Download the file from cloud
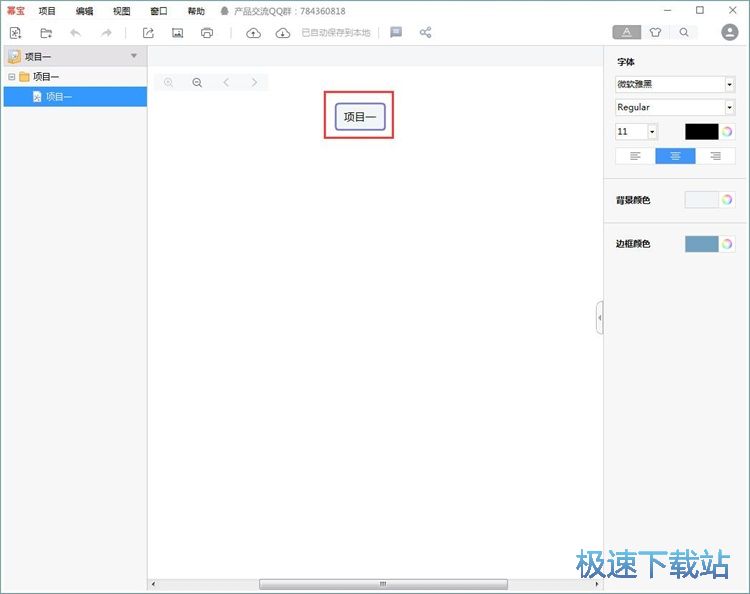750x594 pixels. tap(283, 33)
